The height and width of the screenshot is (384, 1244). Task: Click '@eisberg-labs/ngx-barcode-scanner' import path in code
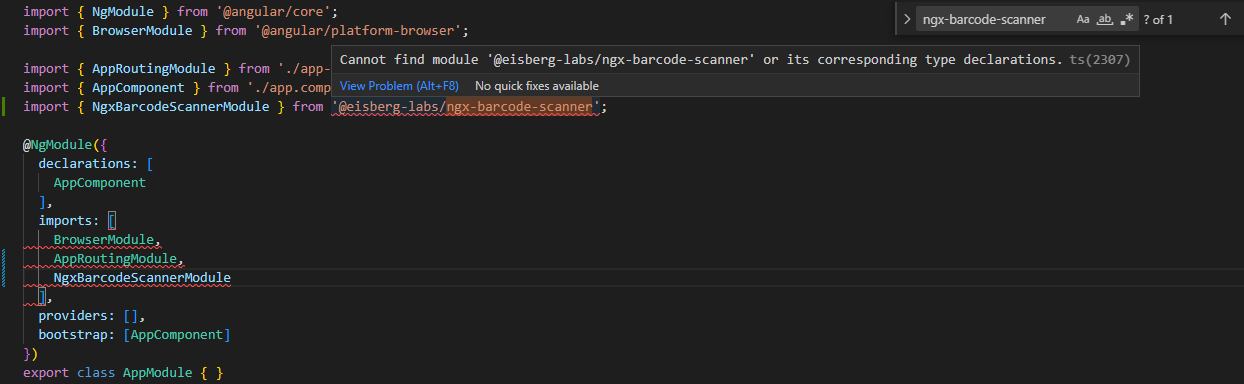466,106
